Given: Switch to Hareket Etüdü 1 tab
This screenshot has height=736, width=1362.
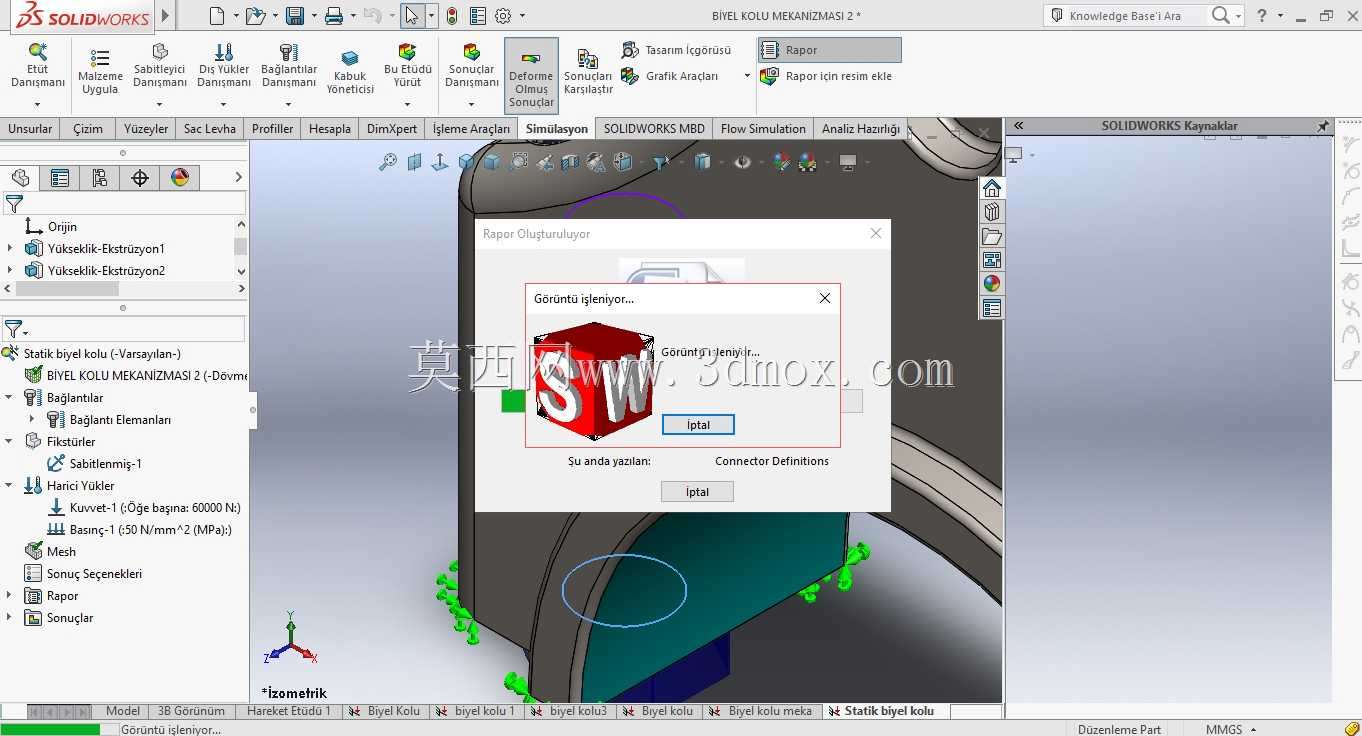Looking at the screenshot, I should pyautogui.click(x=288, y=711).
